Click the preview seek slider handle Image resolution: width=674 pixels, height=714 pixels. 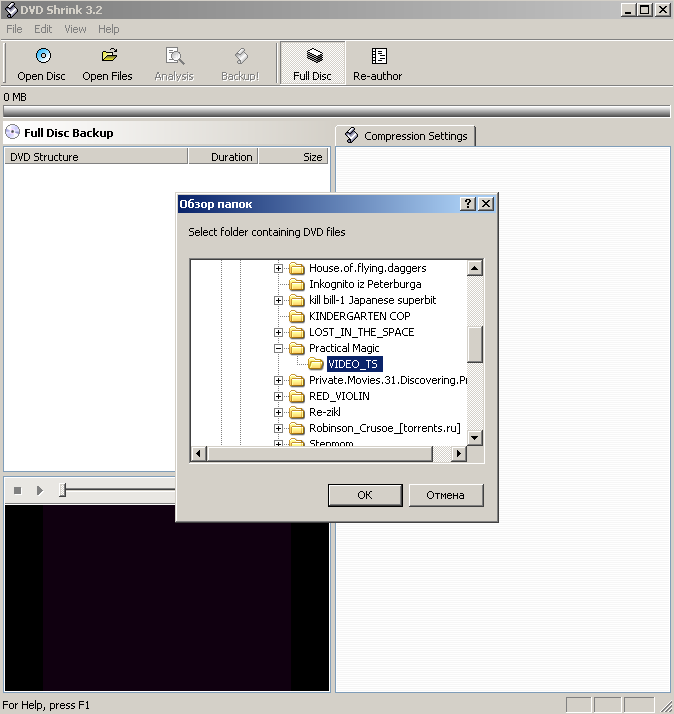click(62, 490)
